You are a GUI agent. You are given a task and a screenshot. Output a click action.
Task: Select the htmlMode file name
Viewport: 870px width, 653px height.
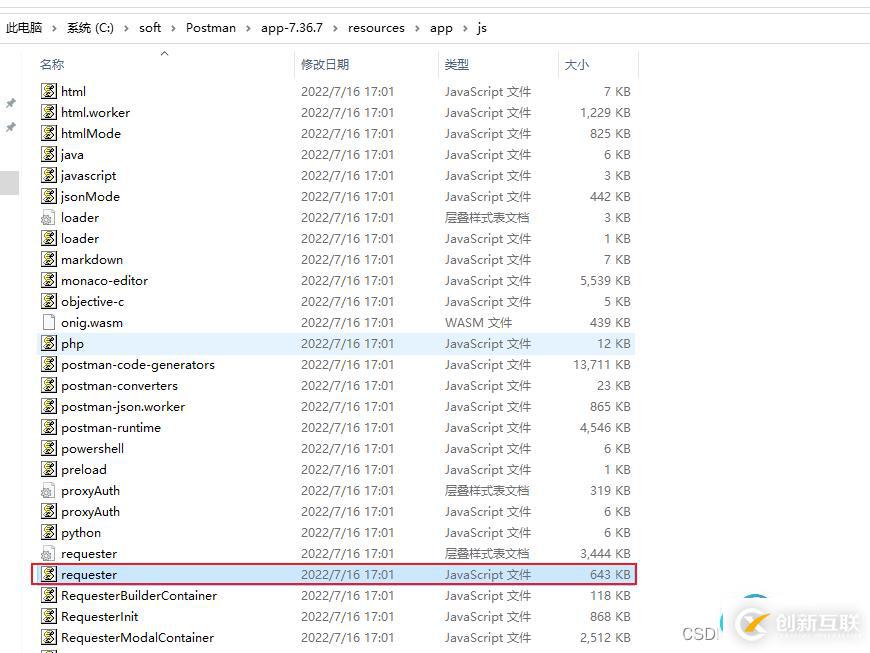[91, 134]
